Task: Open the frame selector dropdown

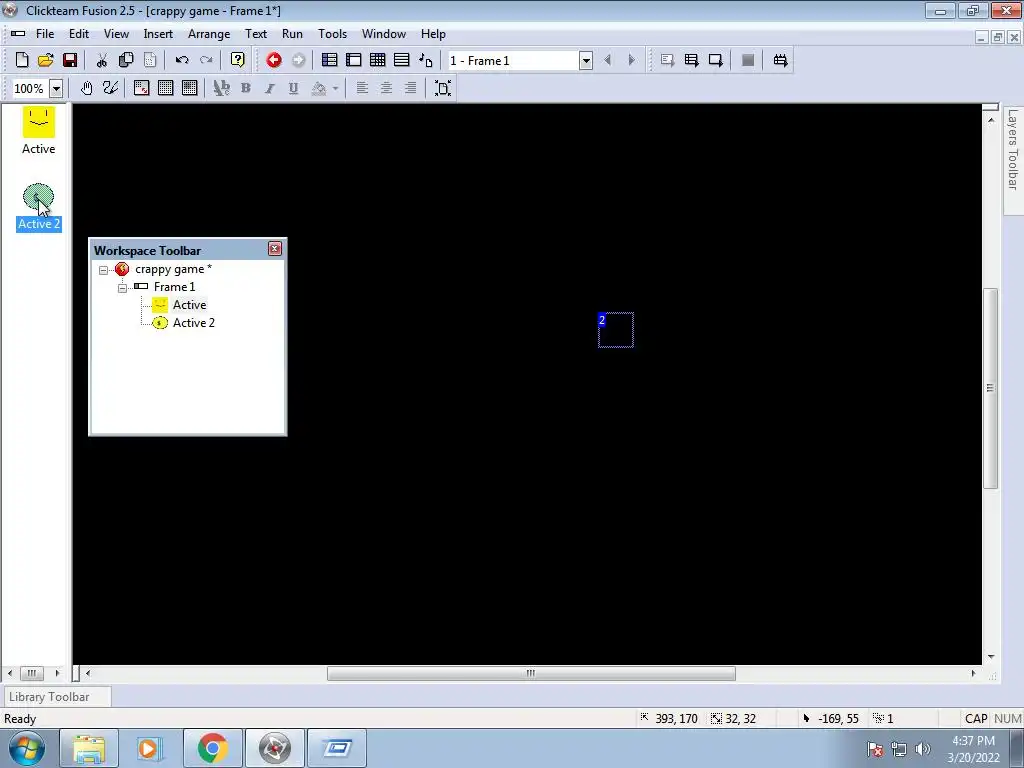Action: point(586,61)
